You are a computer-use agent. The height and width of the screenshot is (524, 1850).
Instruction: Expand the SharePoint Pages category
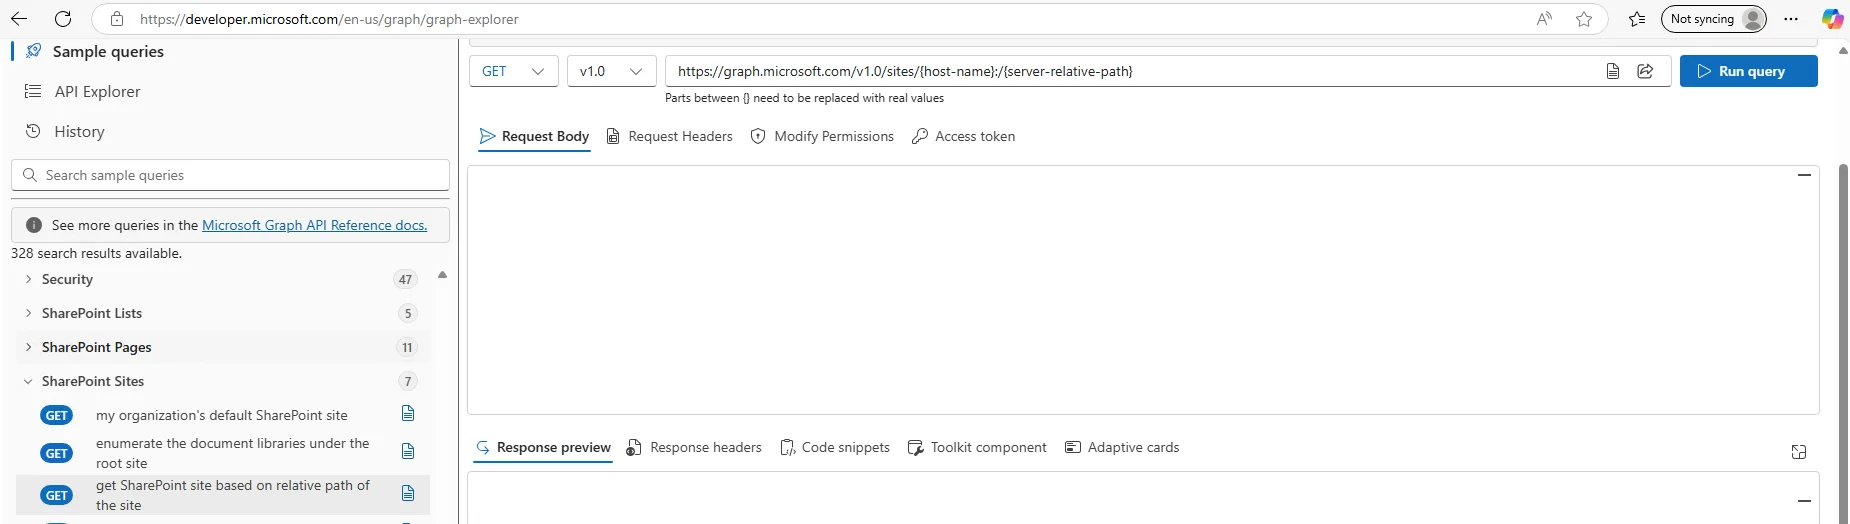point(221,347)
